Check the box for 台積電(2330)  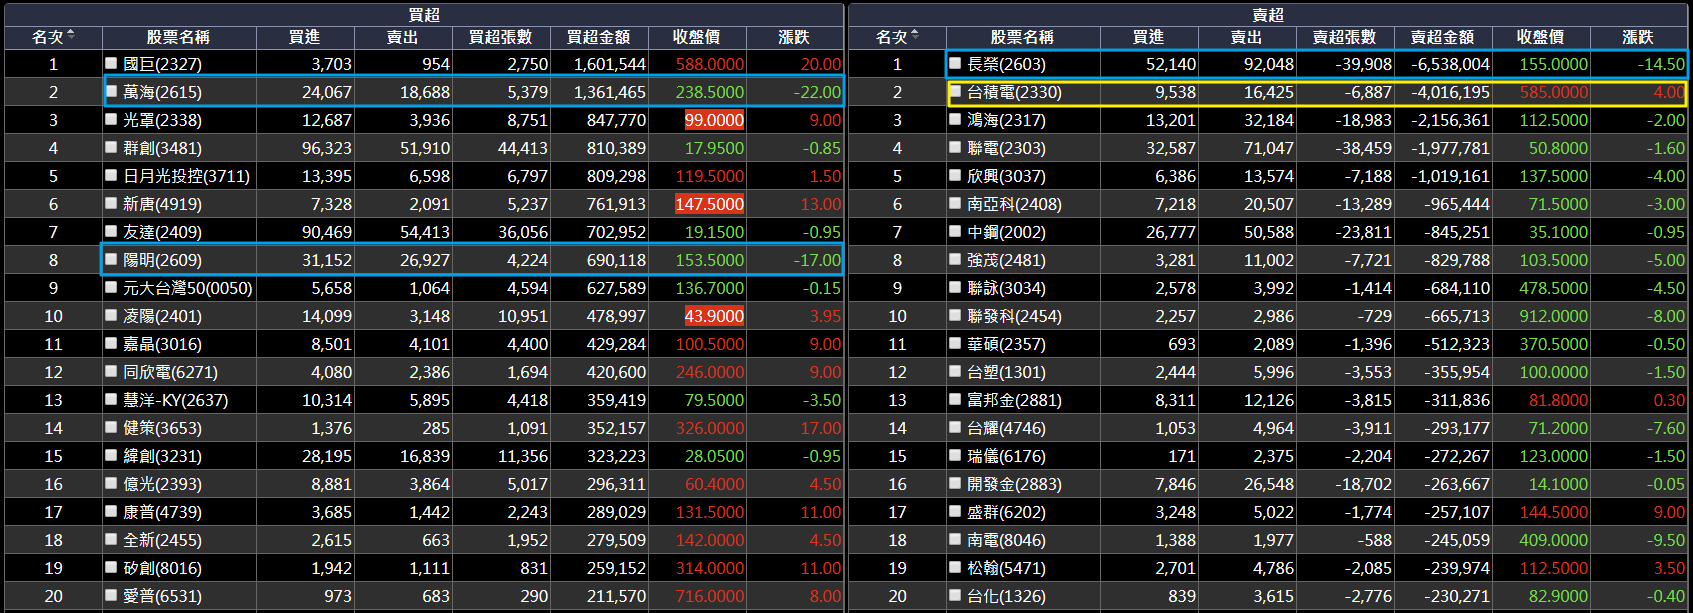(x=956, y=91)
